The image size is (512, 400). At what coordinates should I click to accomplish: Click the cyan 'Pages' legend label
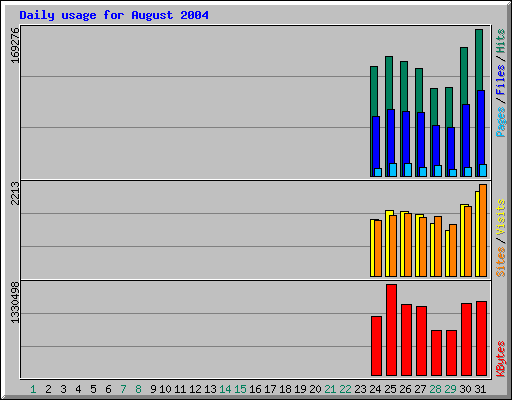[x=500, y=122]
